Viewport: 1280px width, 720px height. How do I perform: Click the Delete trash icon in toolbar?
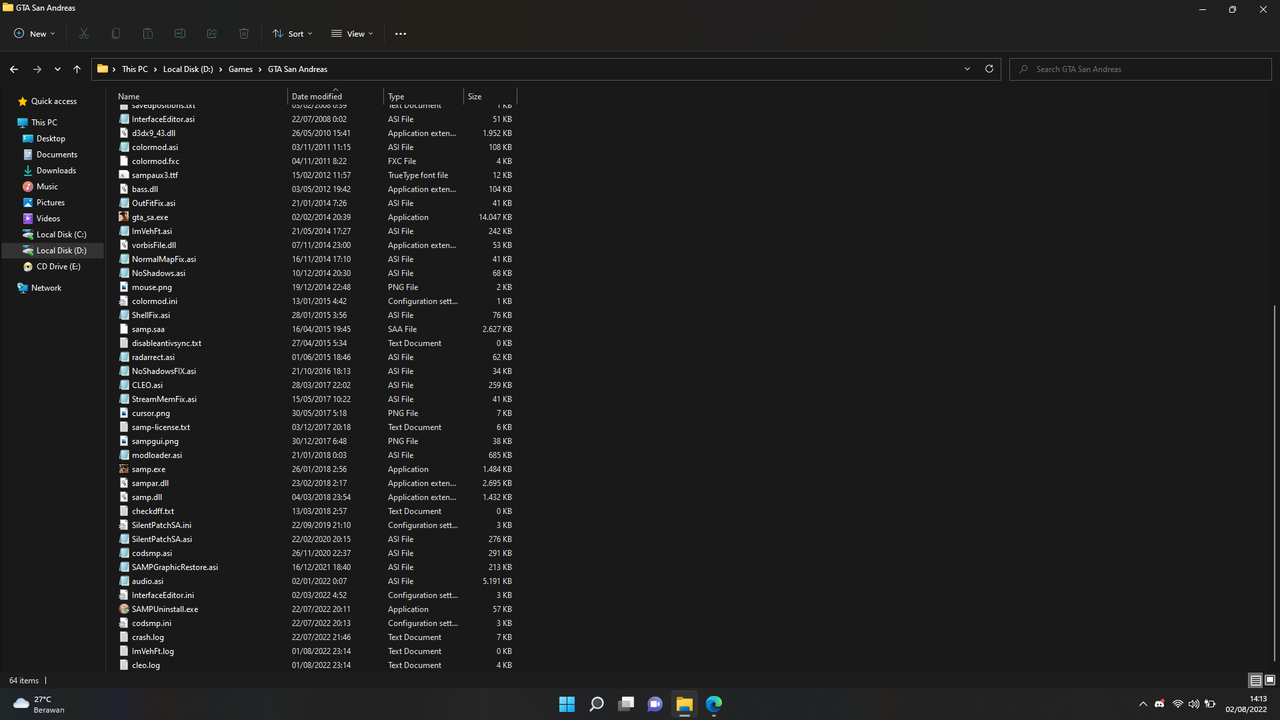pyautogui.click(x=244, y=34)
